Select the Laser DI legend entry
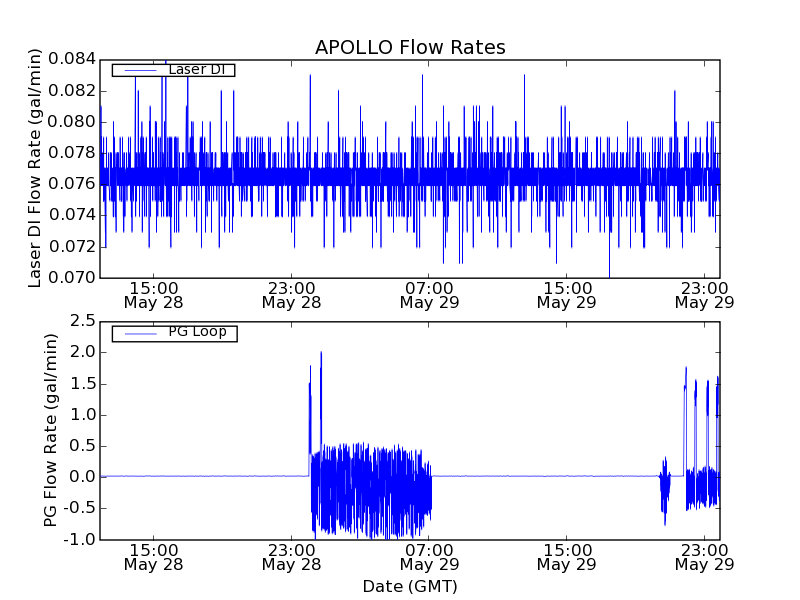This screenshot has height=600, width=800. pyautogui.click(x=173, y=70)
